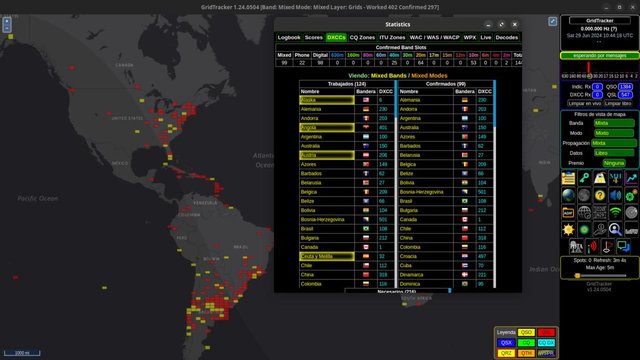Screen dimensions: 640x360
Task: Open the Premio filter dropdown
Action: [x=614, y=163]
